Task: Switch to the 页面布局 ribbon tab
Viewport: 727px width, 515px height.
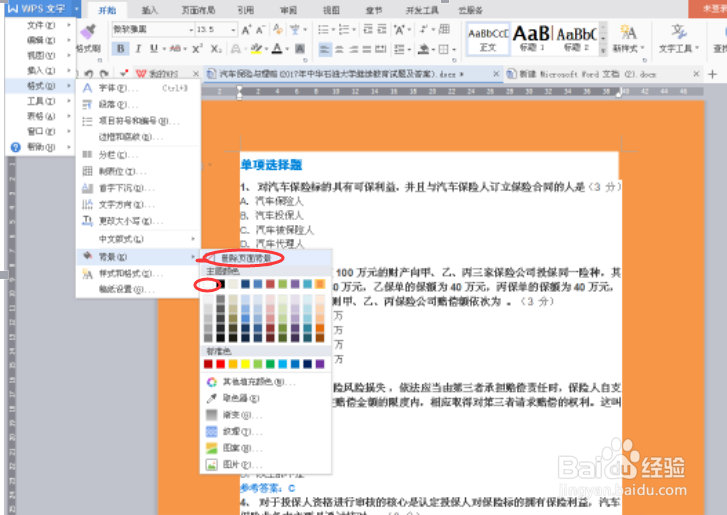Action: point(198,10)
